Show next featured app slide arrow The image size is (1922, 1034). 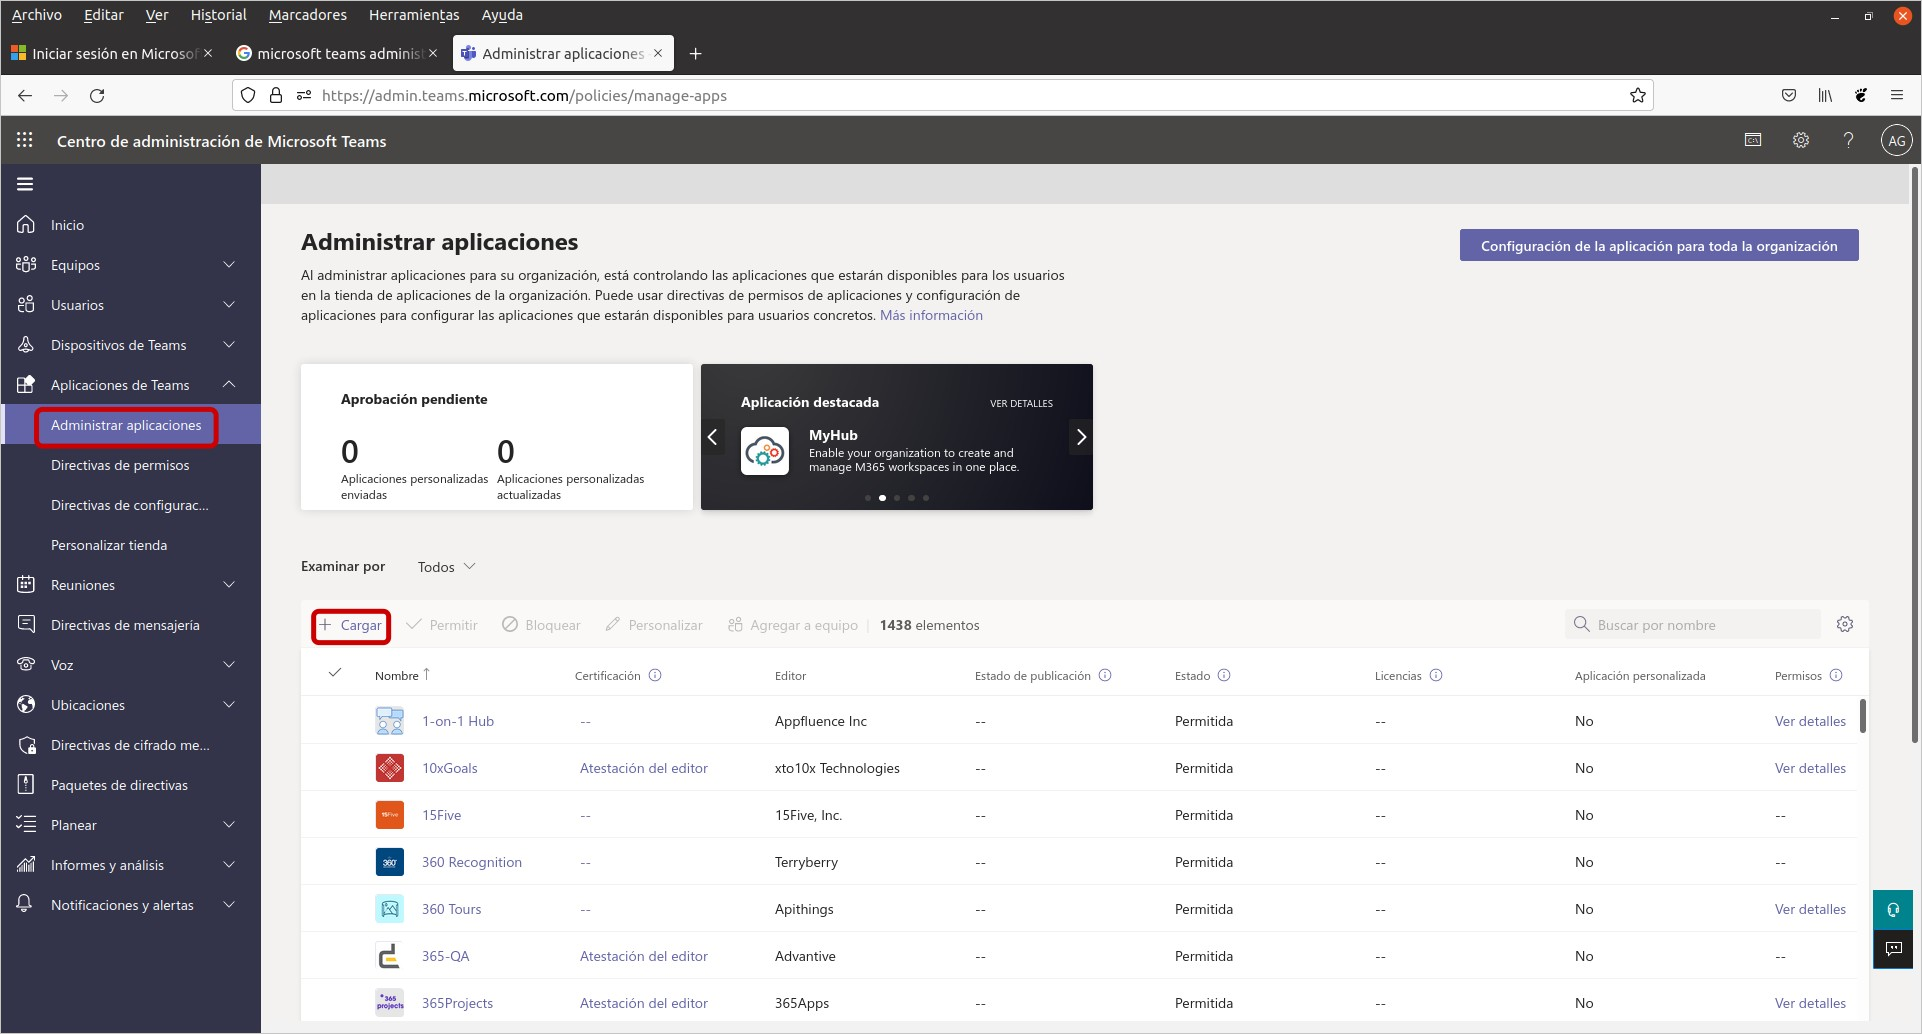(1081, 437)
